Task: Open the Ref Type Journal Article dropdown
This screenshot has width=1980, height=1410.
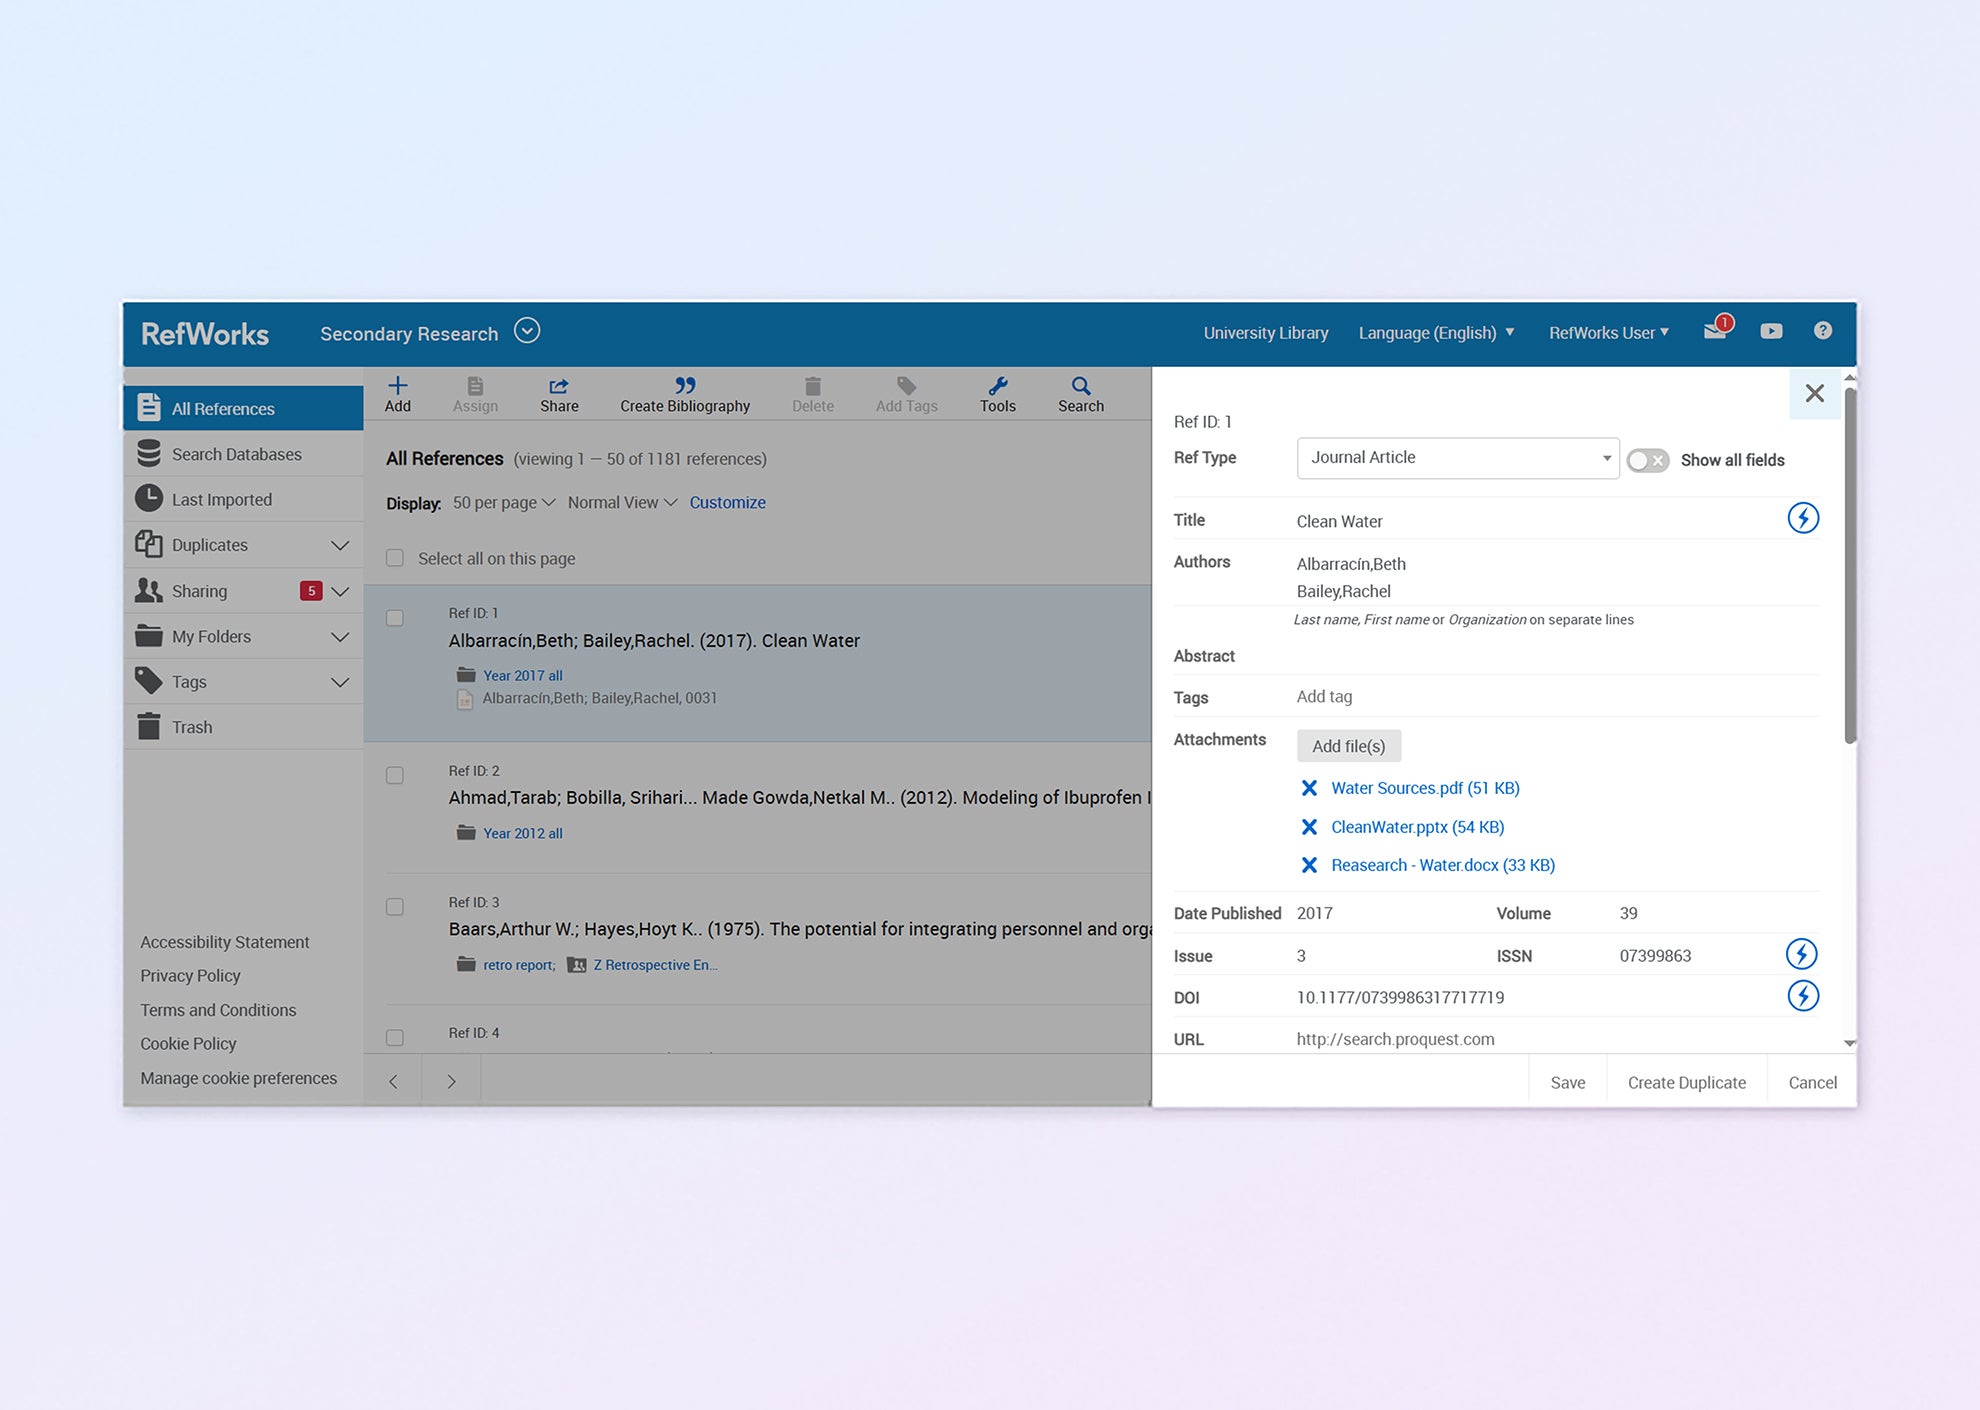Action: (1457, 458)
